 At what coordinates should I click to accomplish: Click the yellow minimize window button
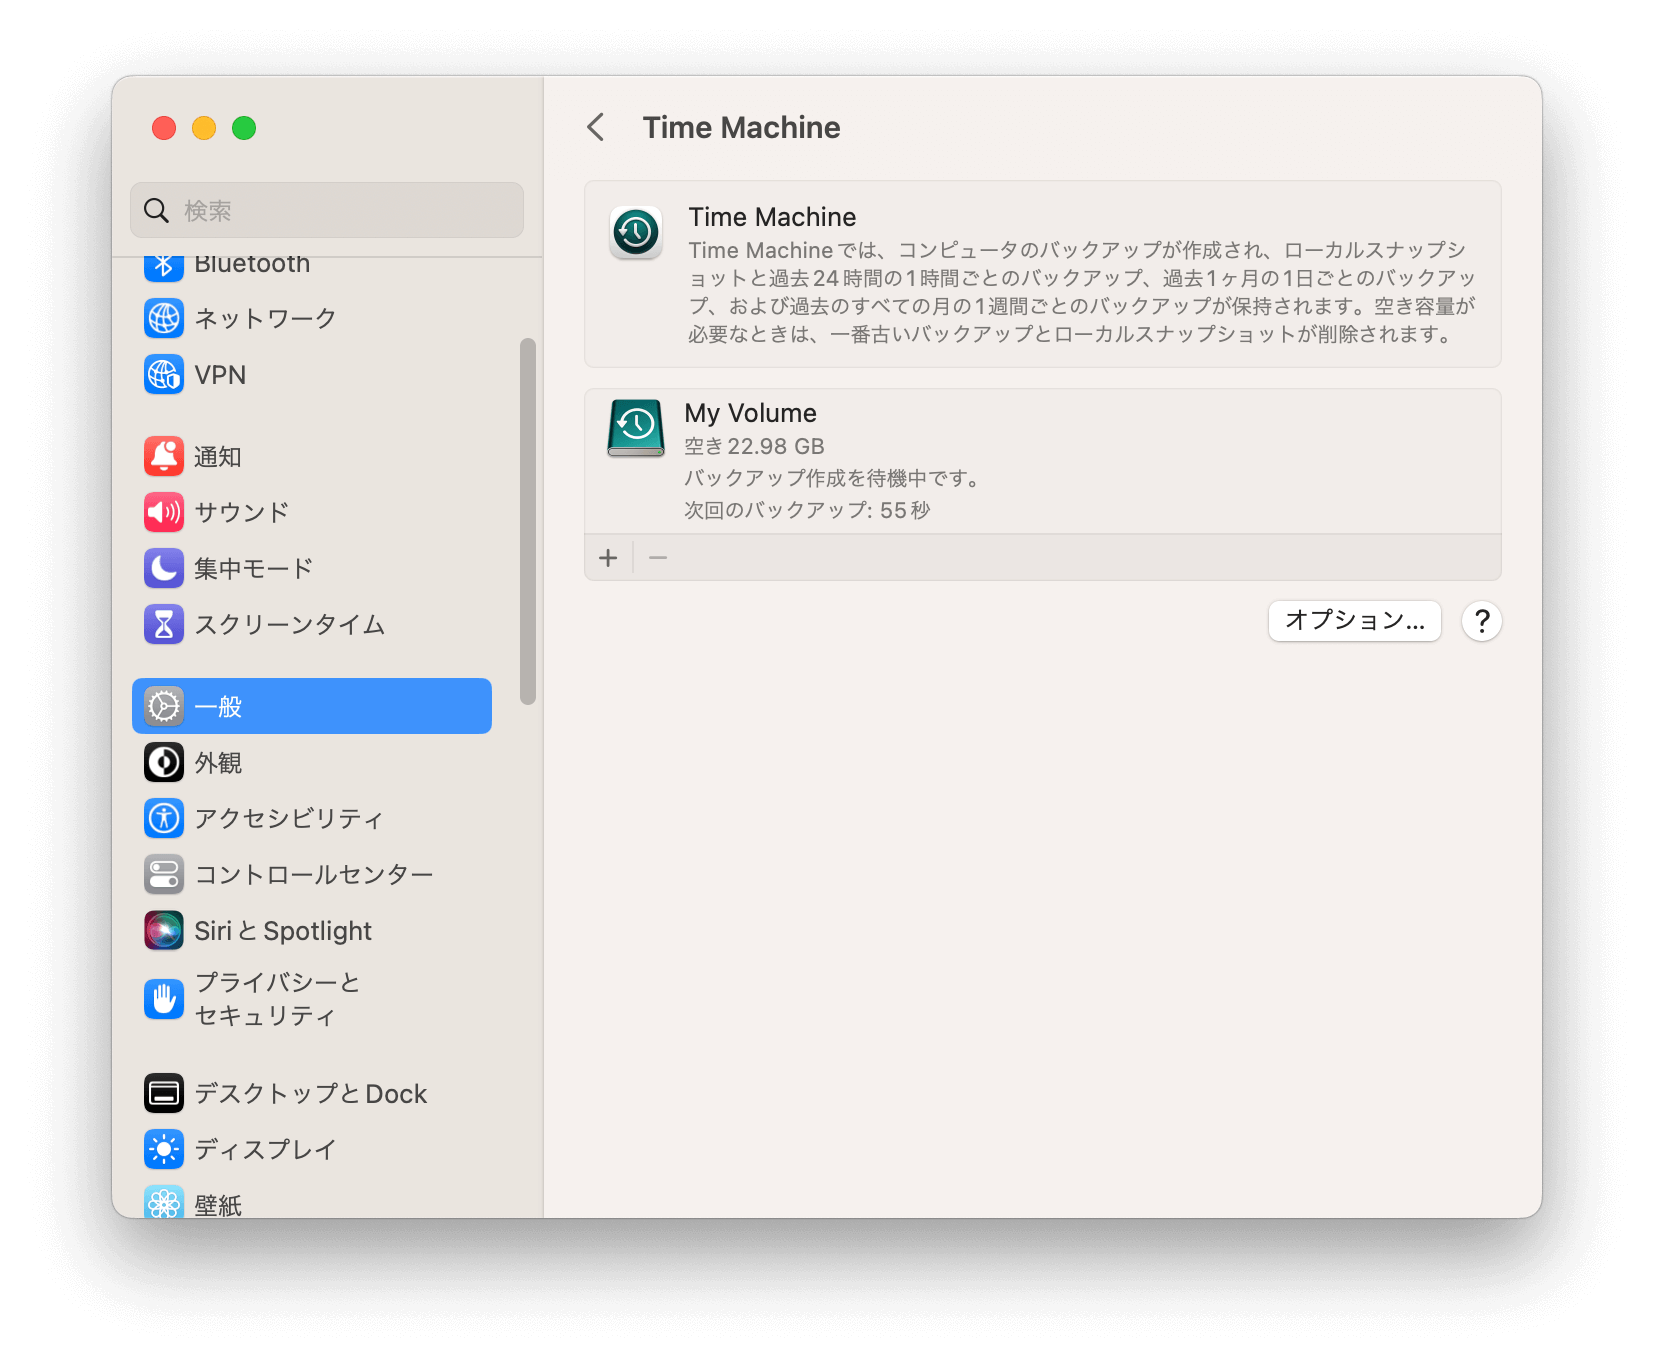[x=204, y=128]
